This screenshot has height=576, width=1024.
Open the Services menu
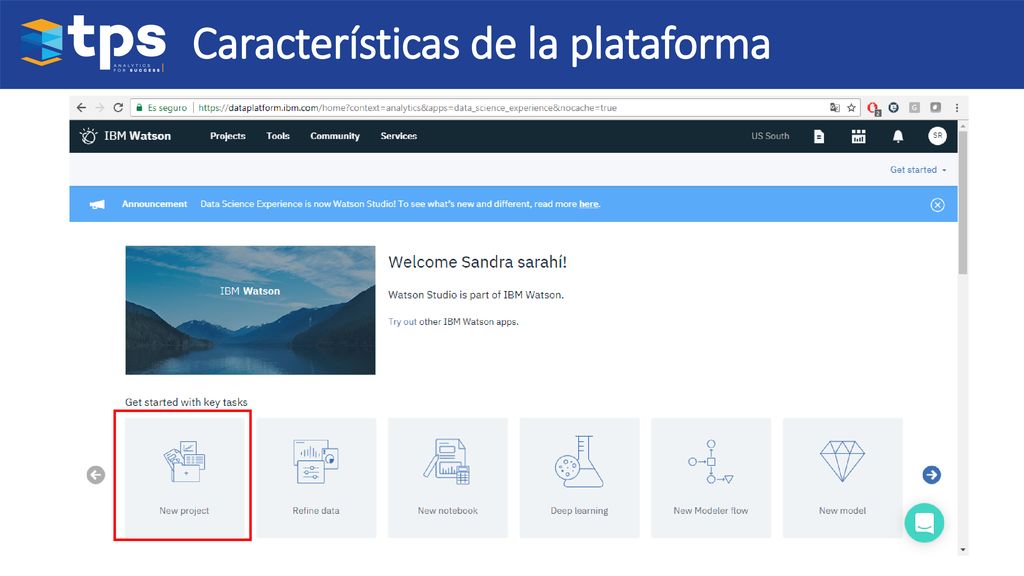tap(399, 136)
